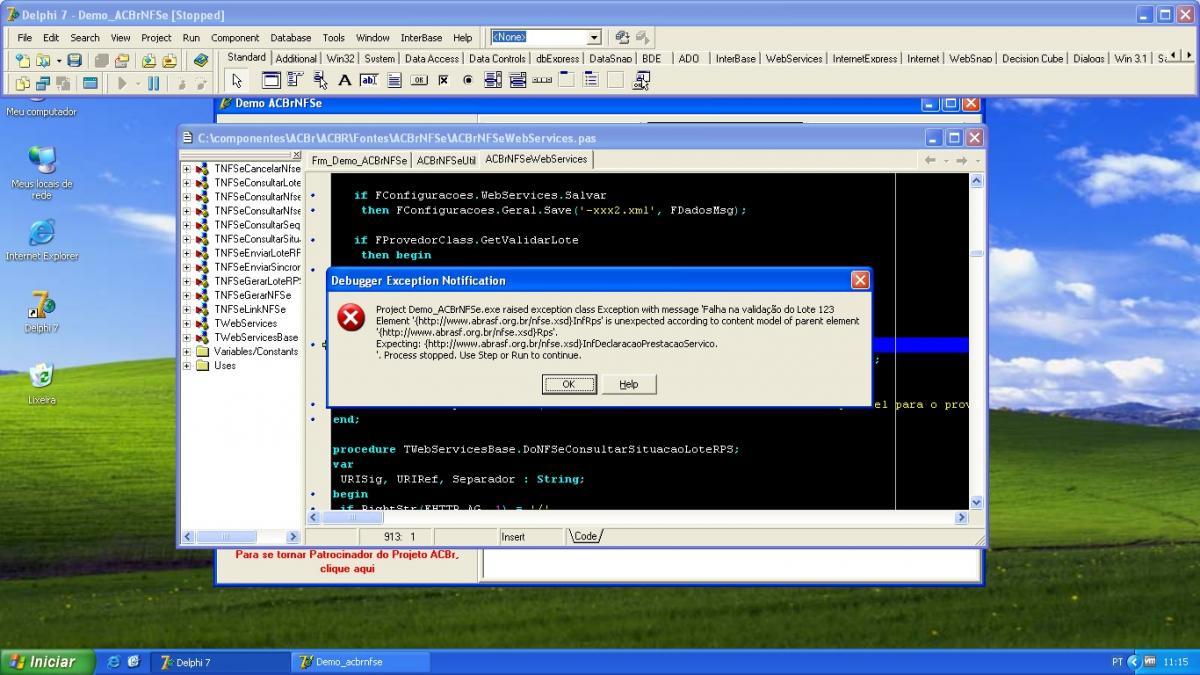Select the Button 'OK' component icon
Screen dimensions: 1200x675
point(419,81)
